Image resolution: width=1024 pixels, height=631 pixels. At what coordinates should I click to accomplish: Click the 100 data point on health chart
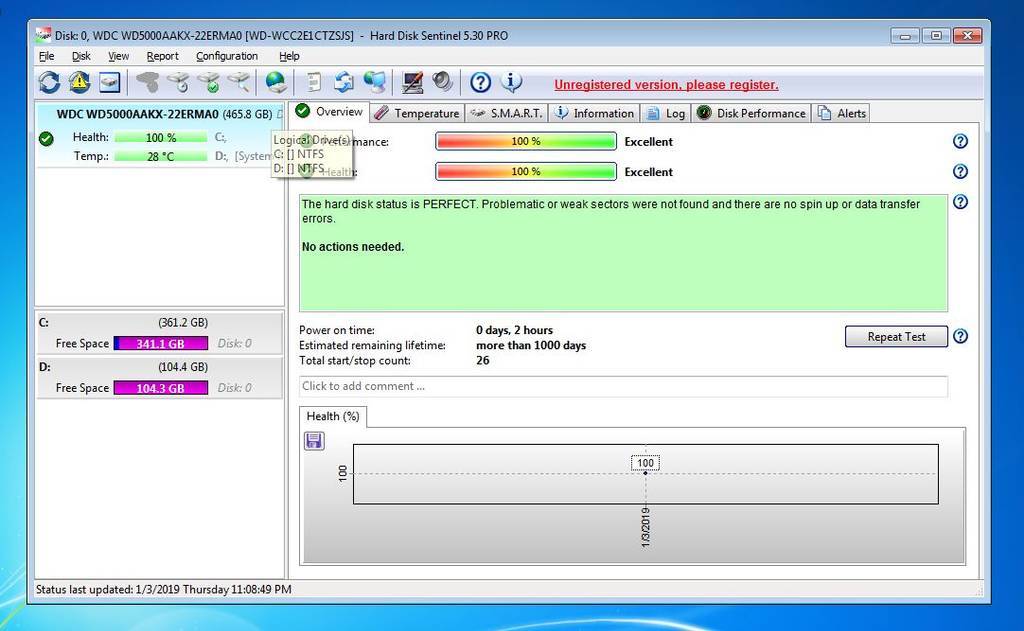(x=645, y=473)
